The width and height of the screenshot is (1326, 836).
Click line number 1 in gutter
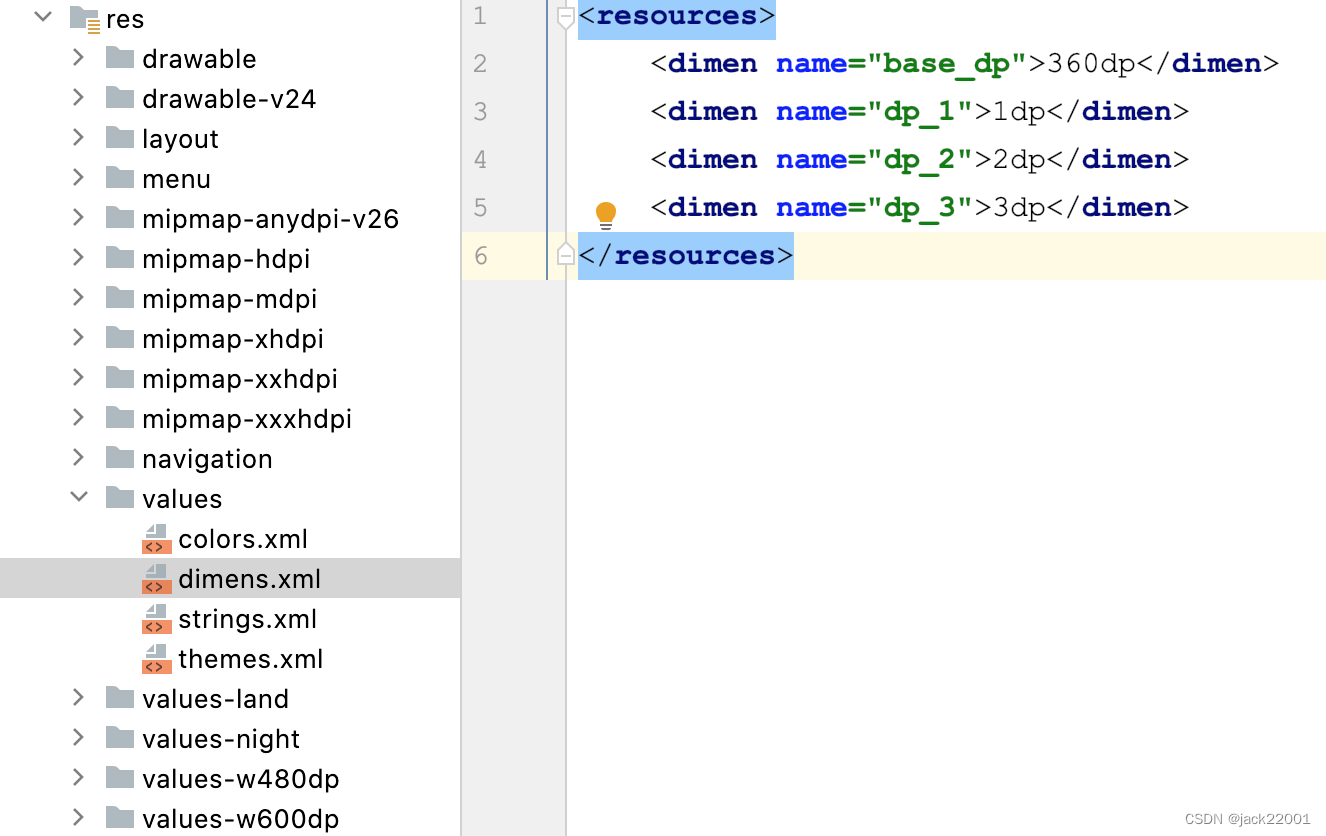coord(480,16)
